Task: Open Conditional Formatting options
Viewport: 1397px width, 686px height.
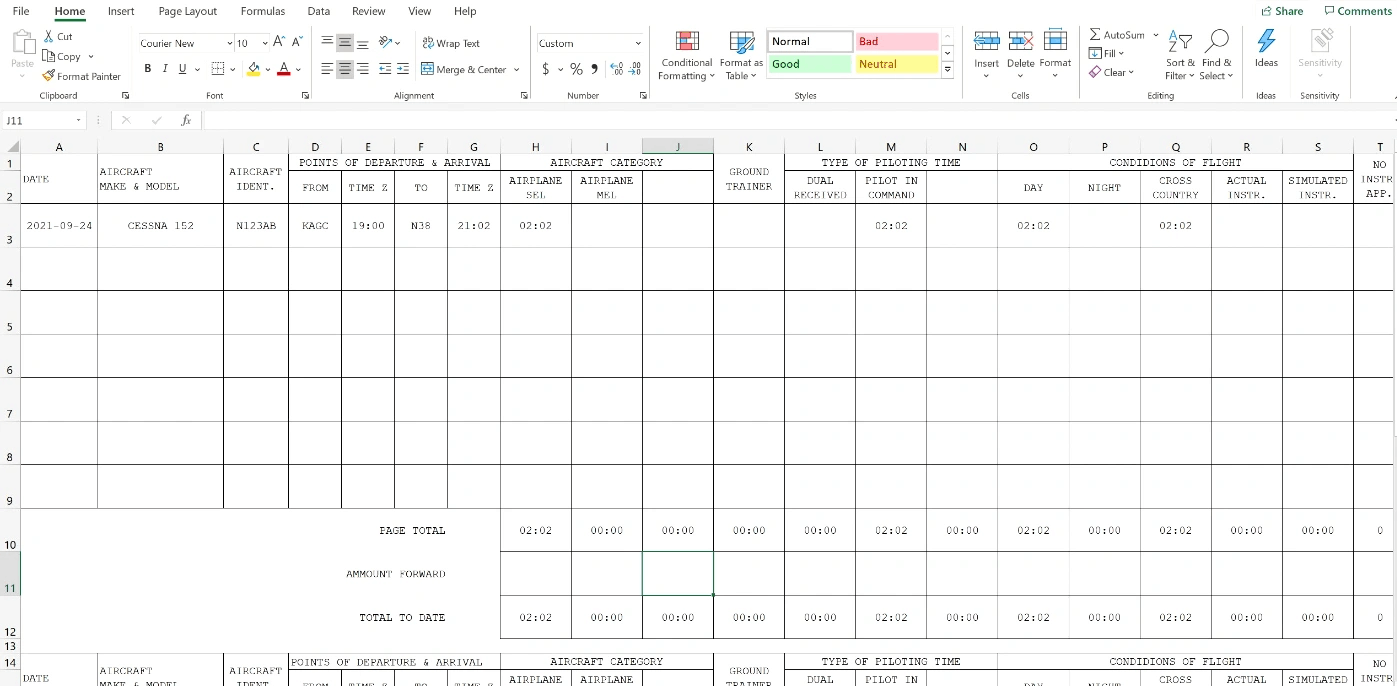Action: pyautogui.click(x=686, y=56)
